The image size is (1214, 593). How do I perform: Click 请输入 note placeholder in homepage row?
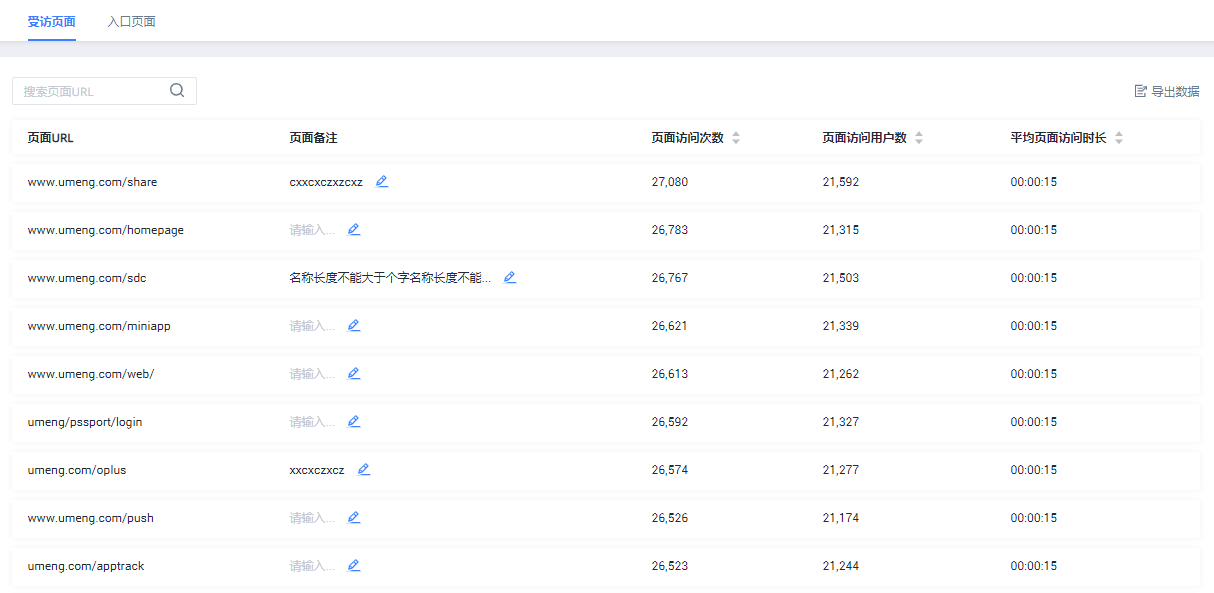click(312, 230)
